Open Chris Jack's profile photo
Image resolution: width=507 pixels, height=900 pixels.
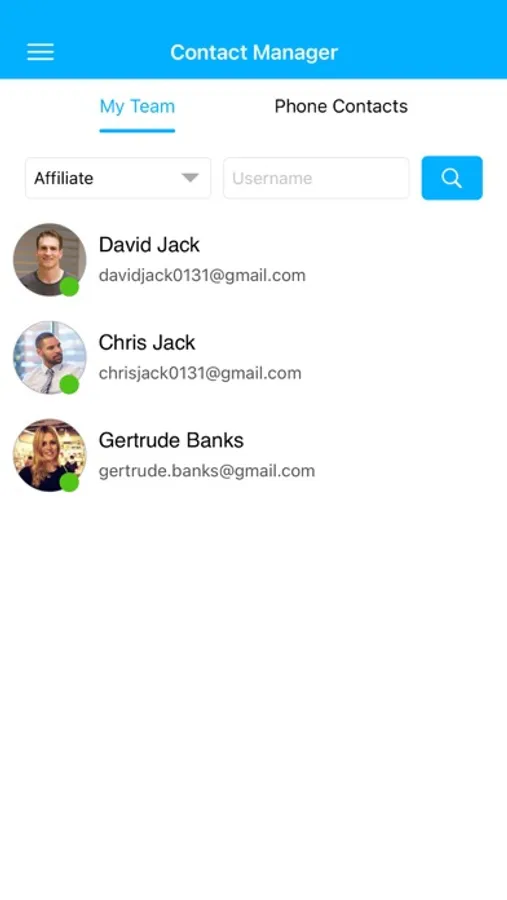click(49, 357)
